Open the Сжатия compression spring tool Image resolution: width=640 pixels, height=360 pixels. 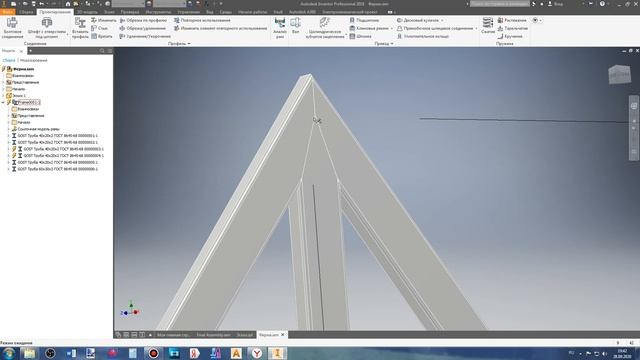click(x=488, y=25)
